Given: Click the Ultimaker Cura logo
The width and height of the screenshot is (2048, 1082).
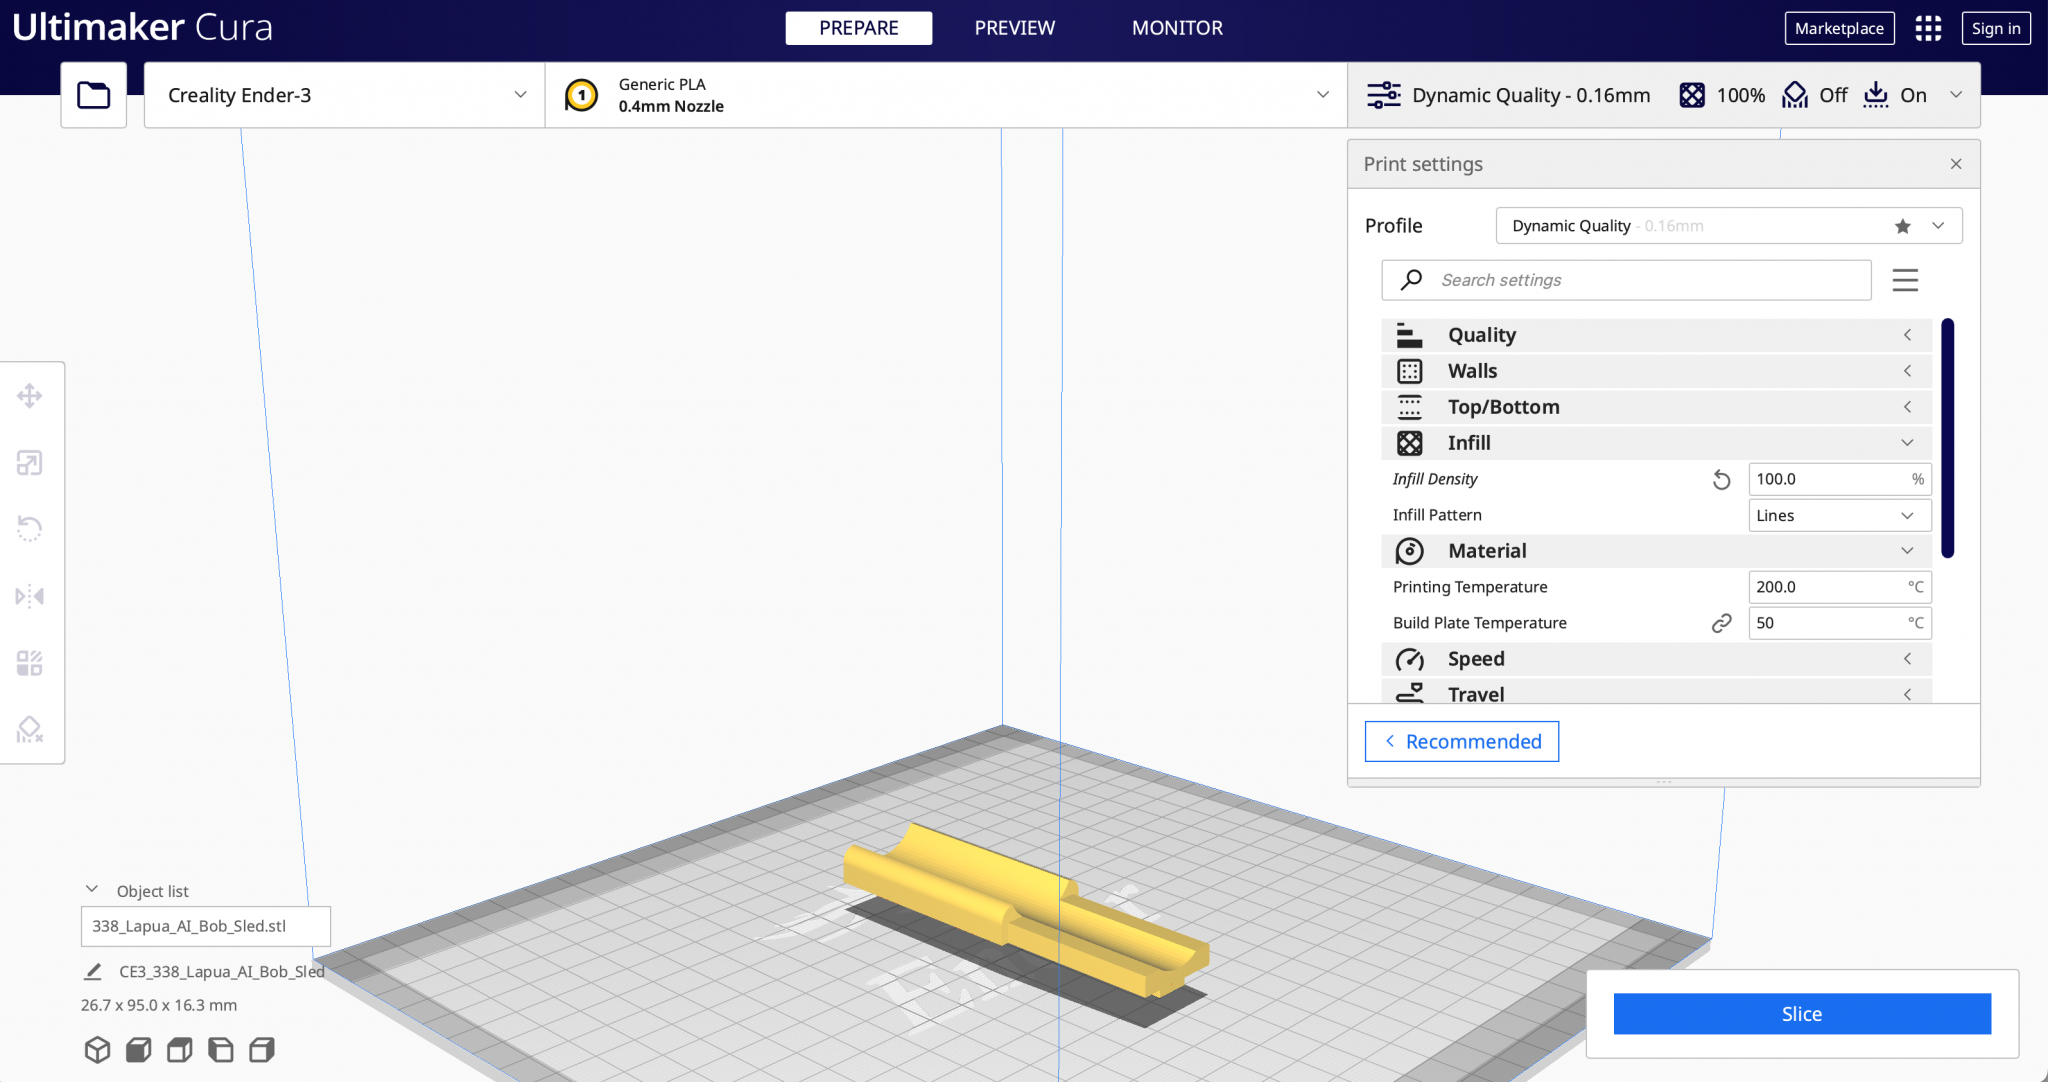Looking at the screenshot, I should [142, 28].
